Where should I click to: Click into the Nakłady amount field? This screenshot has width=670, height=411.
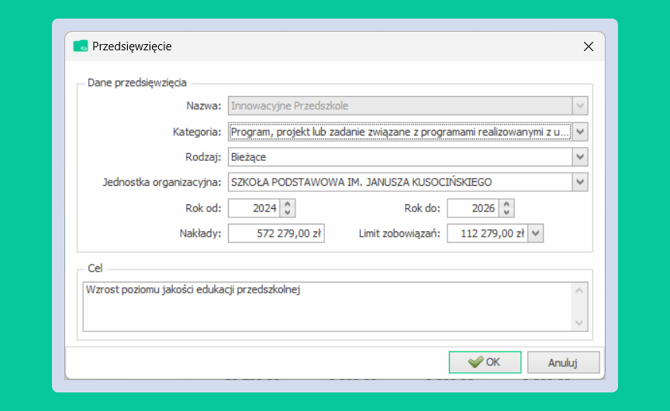pos(276,233)
